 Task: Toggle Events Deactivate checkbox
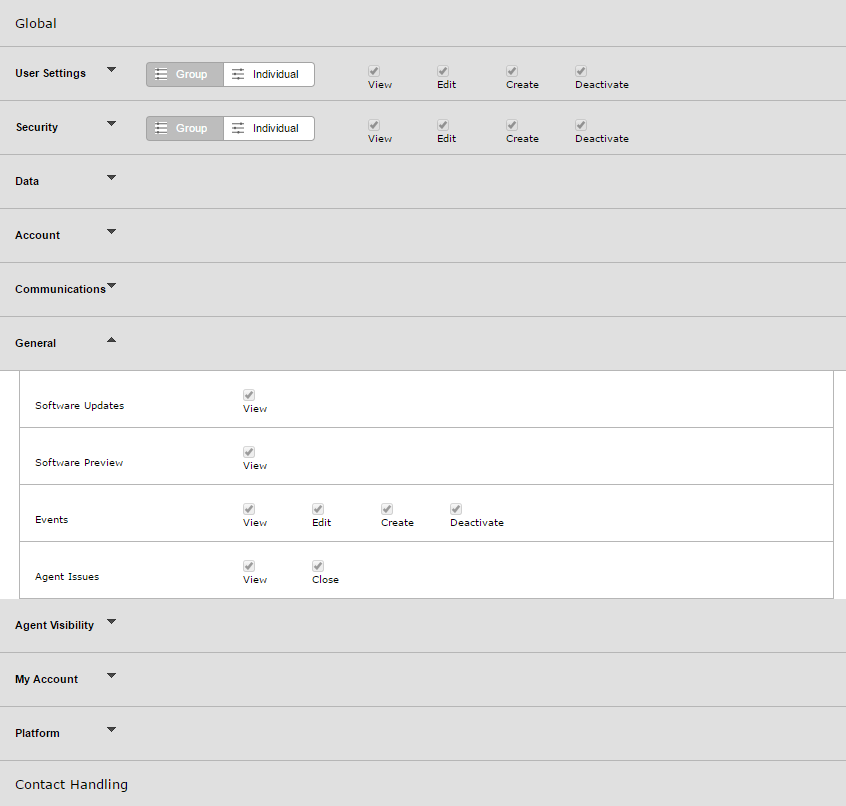click(456, 509)
